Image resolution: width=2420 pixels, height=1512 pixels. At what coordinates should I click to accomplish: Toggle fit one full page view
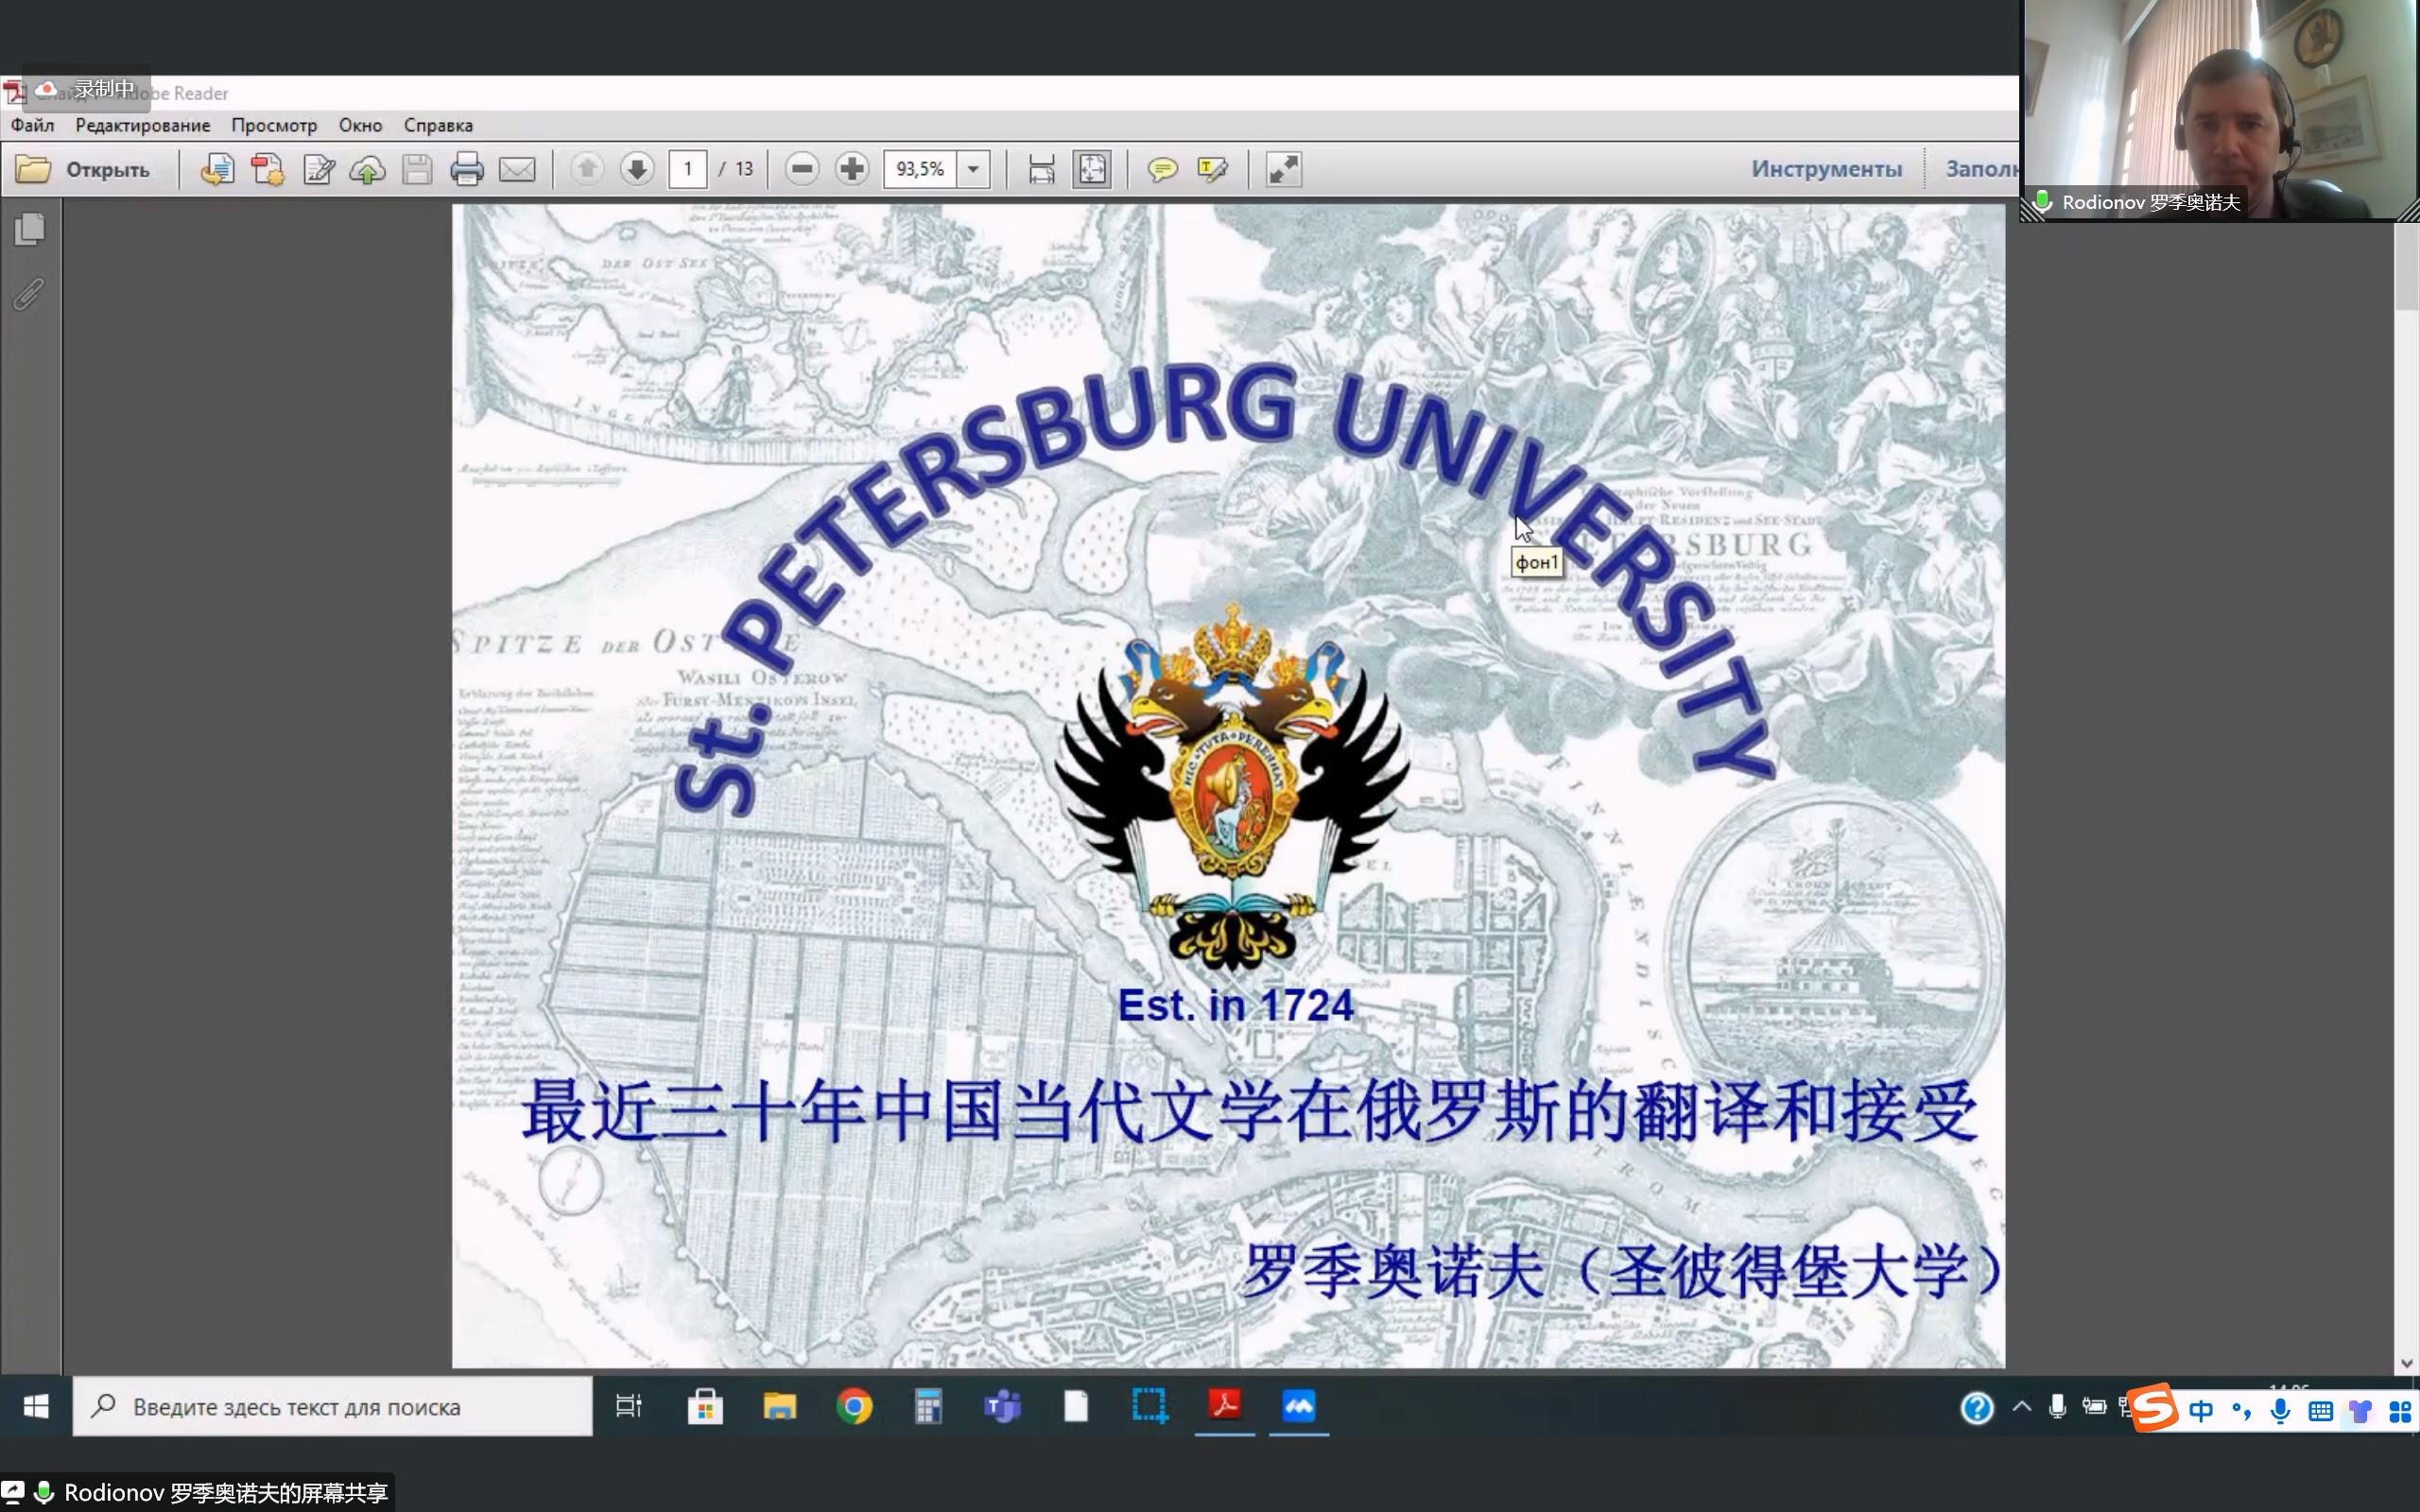(1092, 169)
